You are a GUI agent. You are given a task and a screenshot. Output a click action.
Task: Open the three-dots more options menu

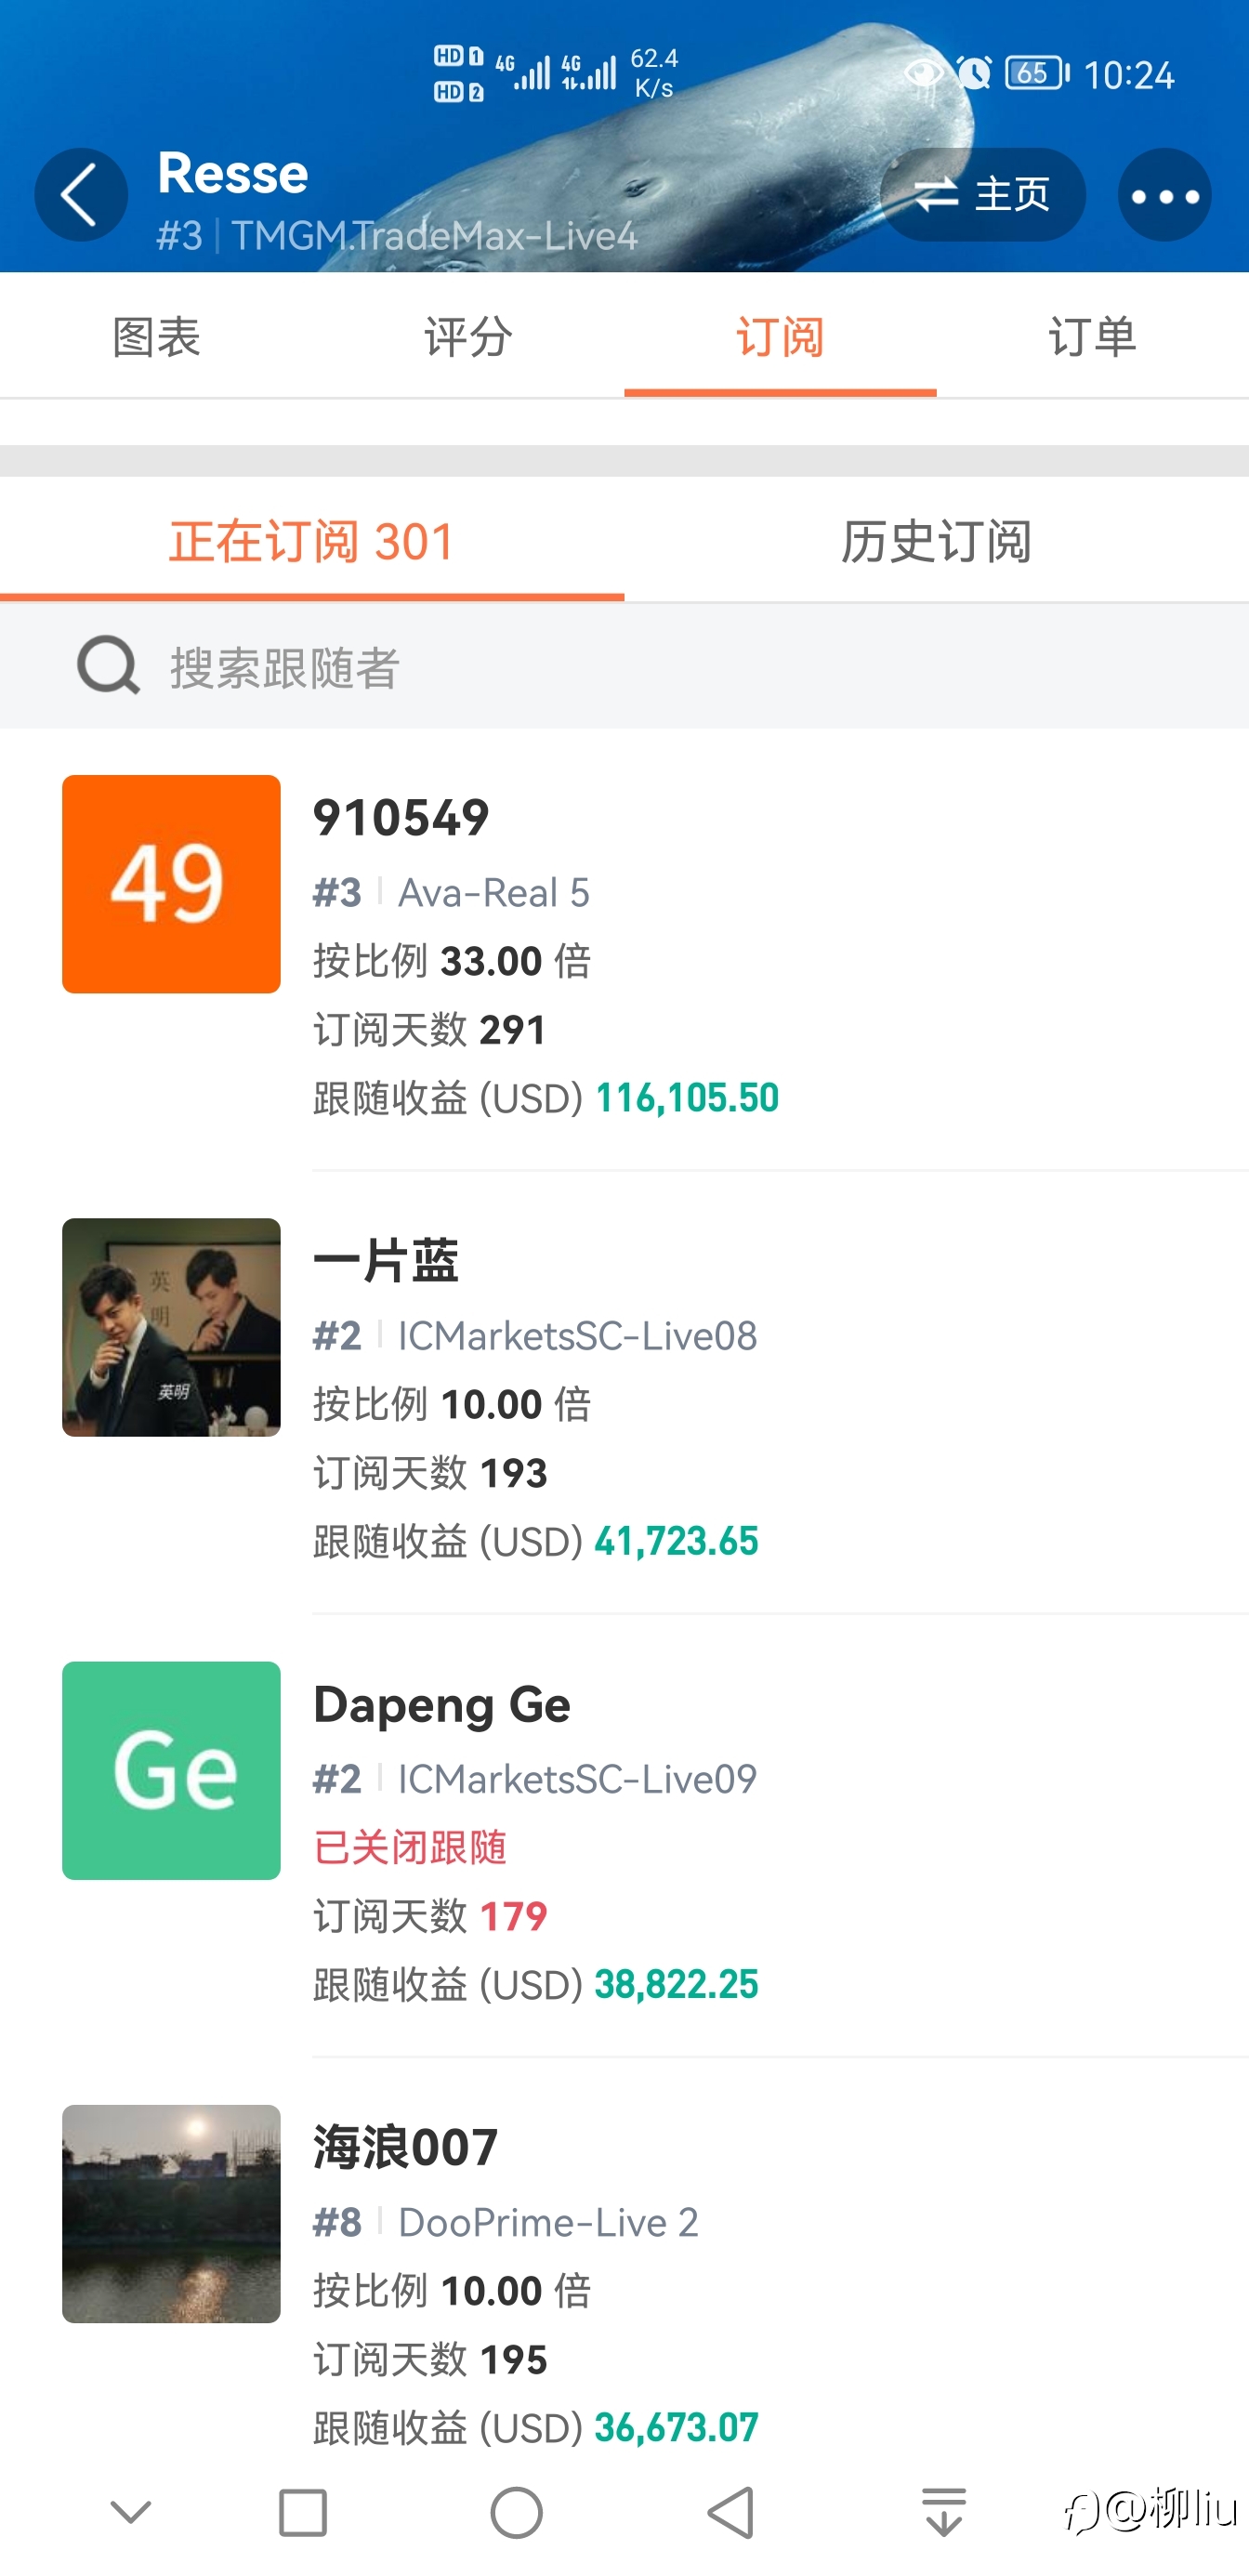tap(1164, 195)
